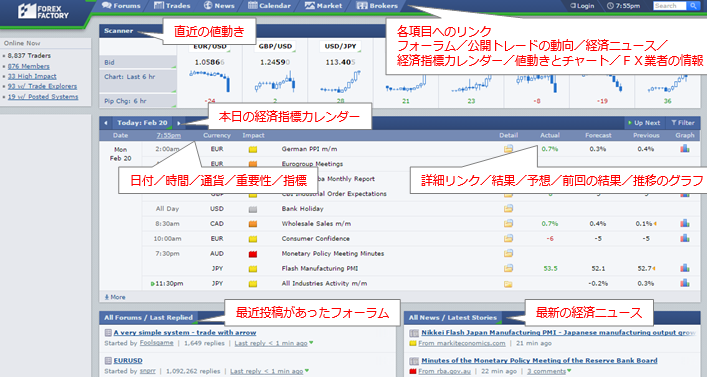
Task: Open detail folder for Bank Holiday
Action: pos(508,208)
